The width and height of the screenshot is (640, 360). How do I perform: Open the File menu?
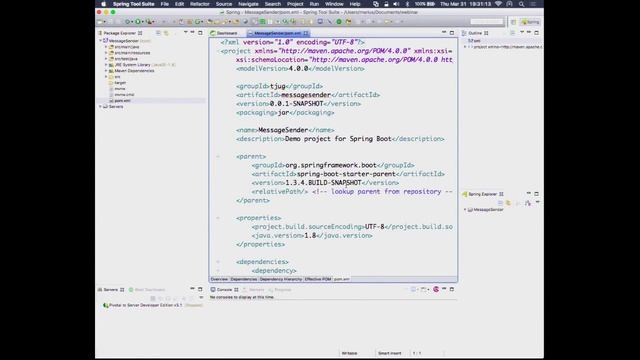coord(164,4)
